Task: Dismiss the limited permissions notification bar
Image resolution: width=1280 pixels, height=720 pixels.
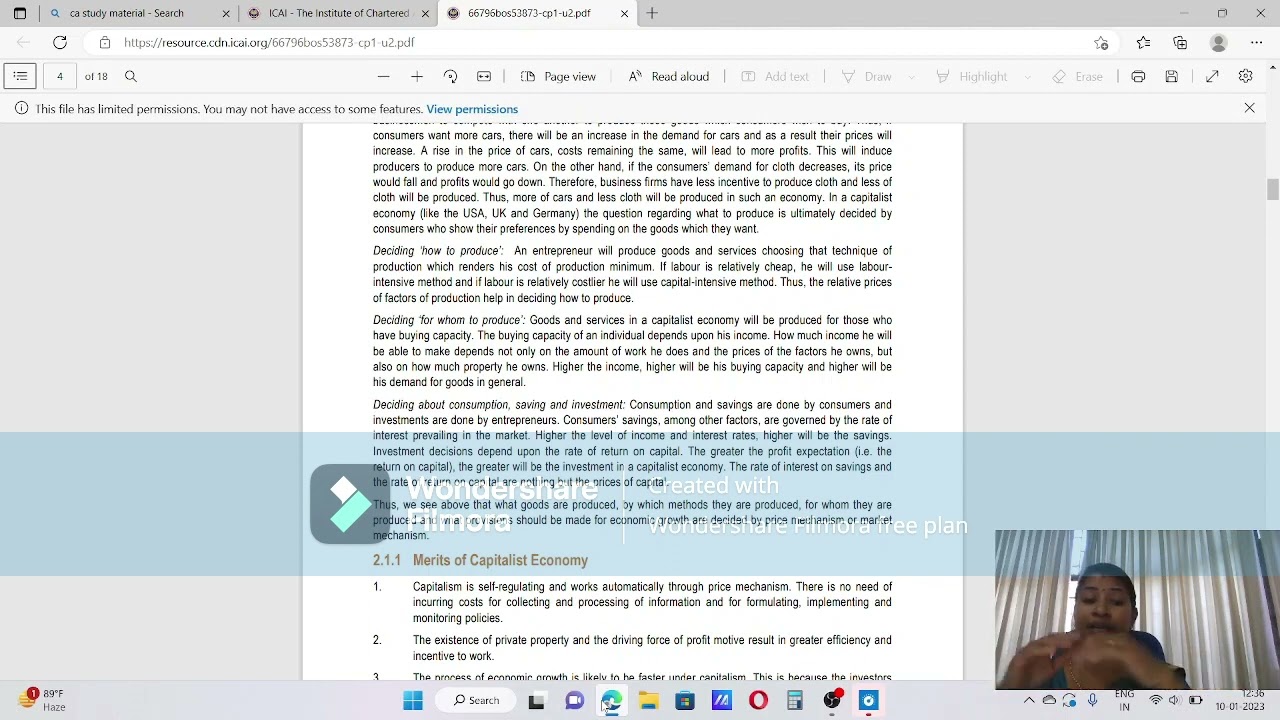Action: (1249, 108)
